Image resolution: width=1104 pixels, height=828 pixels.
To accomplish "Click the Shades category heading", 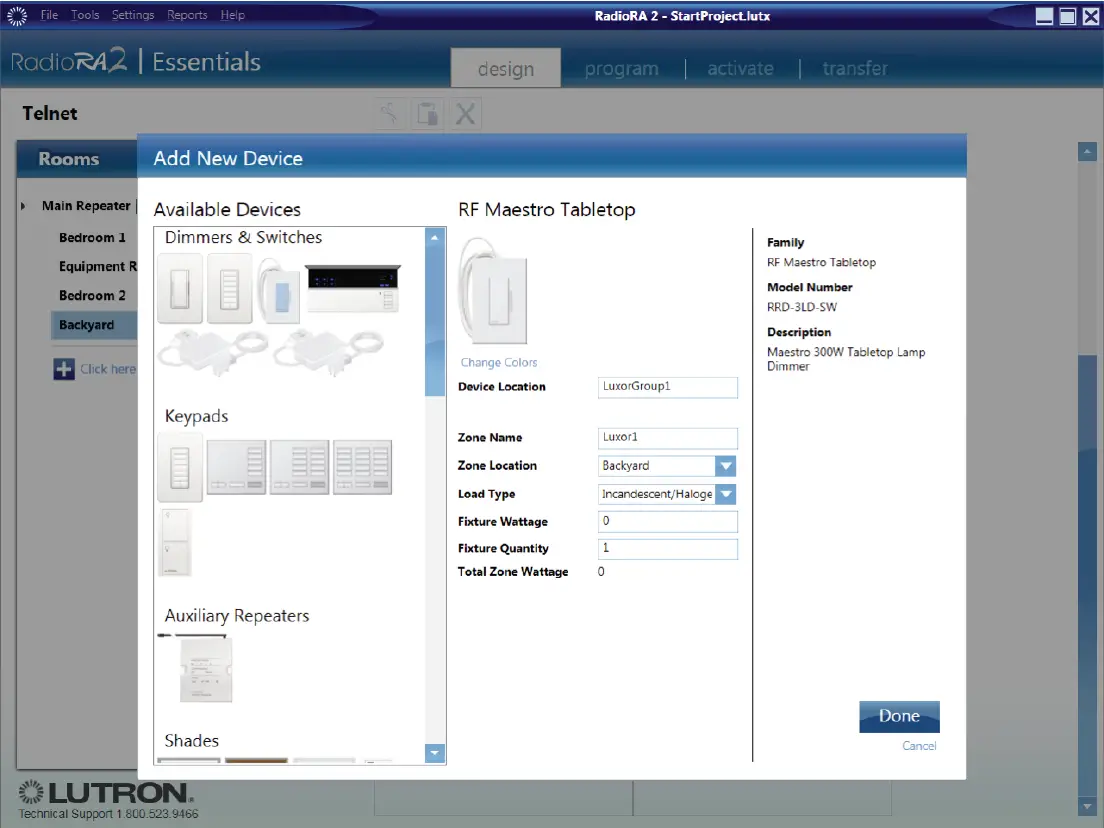I will point(192,741).
